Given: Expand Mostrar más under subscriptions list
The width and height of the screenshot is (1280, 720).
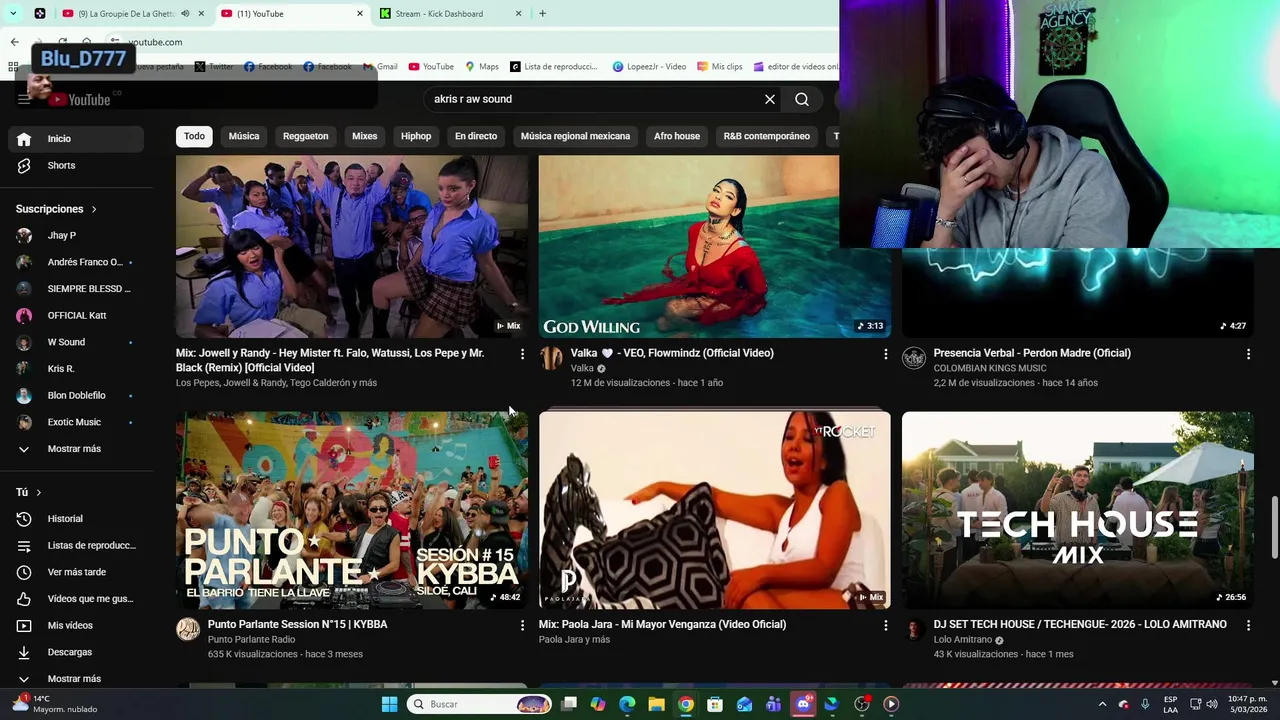Looking at the screenshot, I should [x=74, y=449].
